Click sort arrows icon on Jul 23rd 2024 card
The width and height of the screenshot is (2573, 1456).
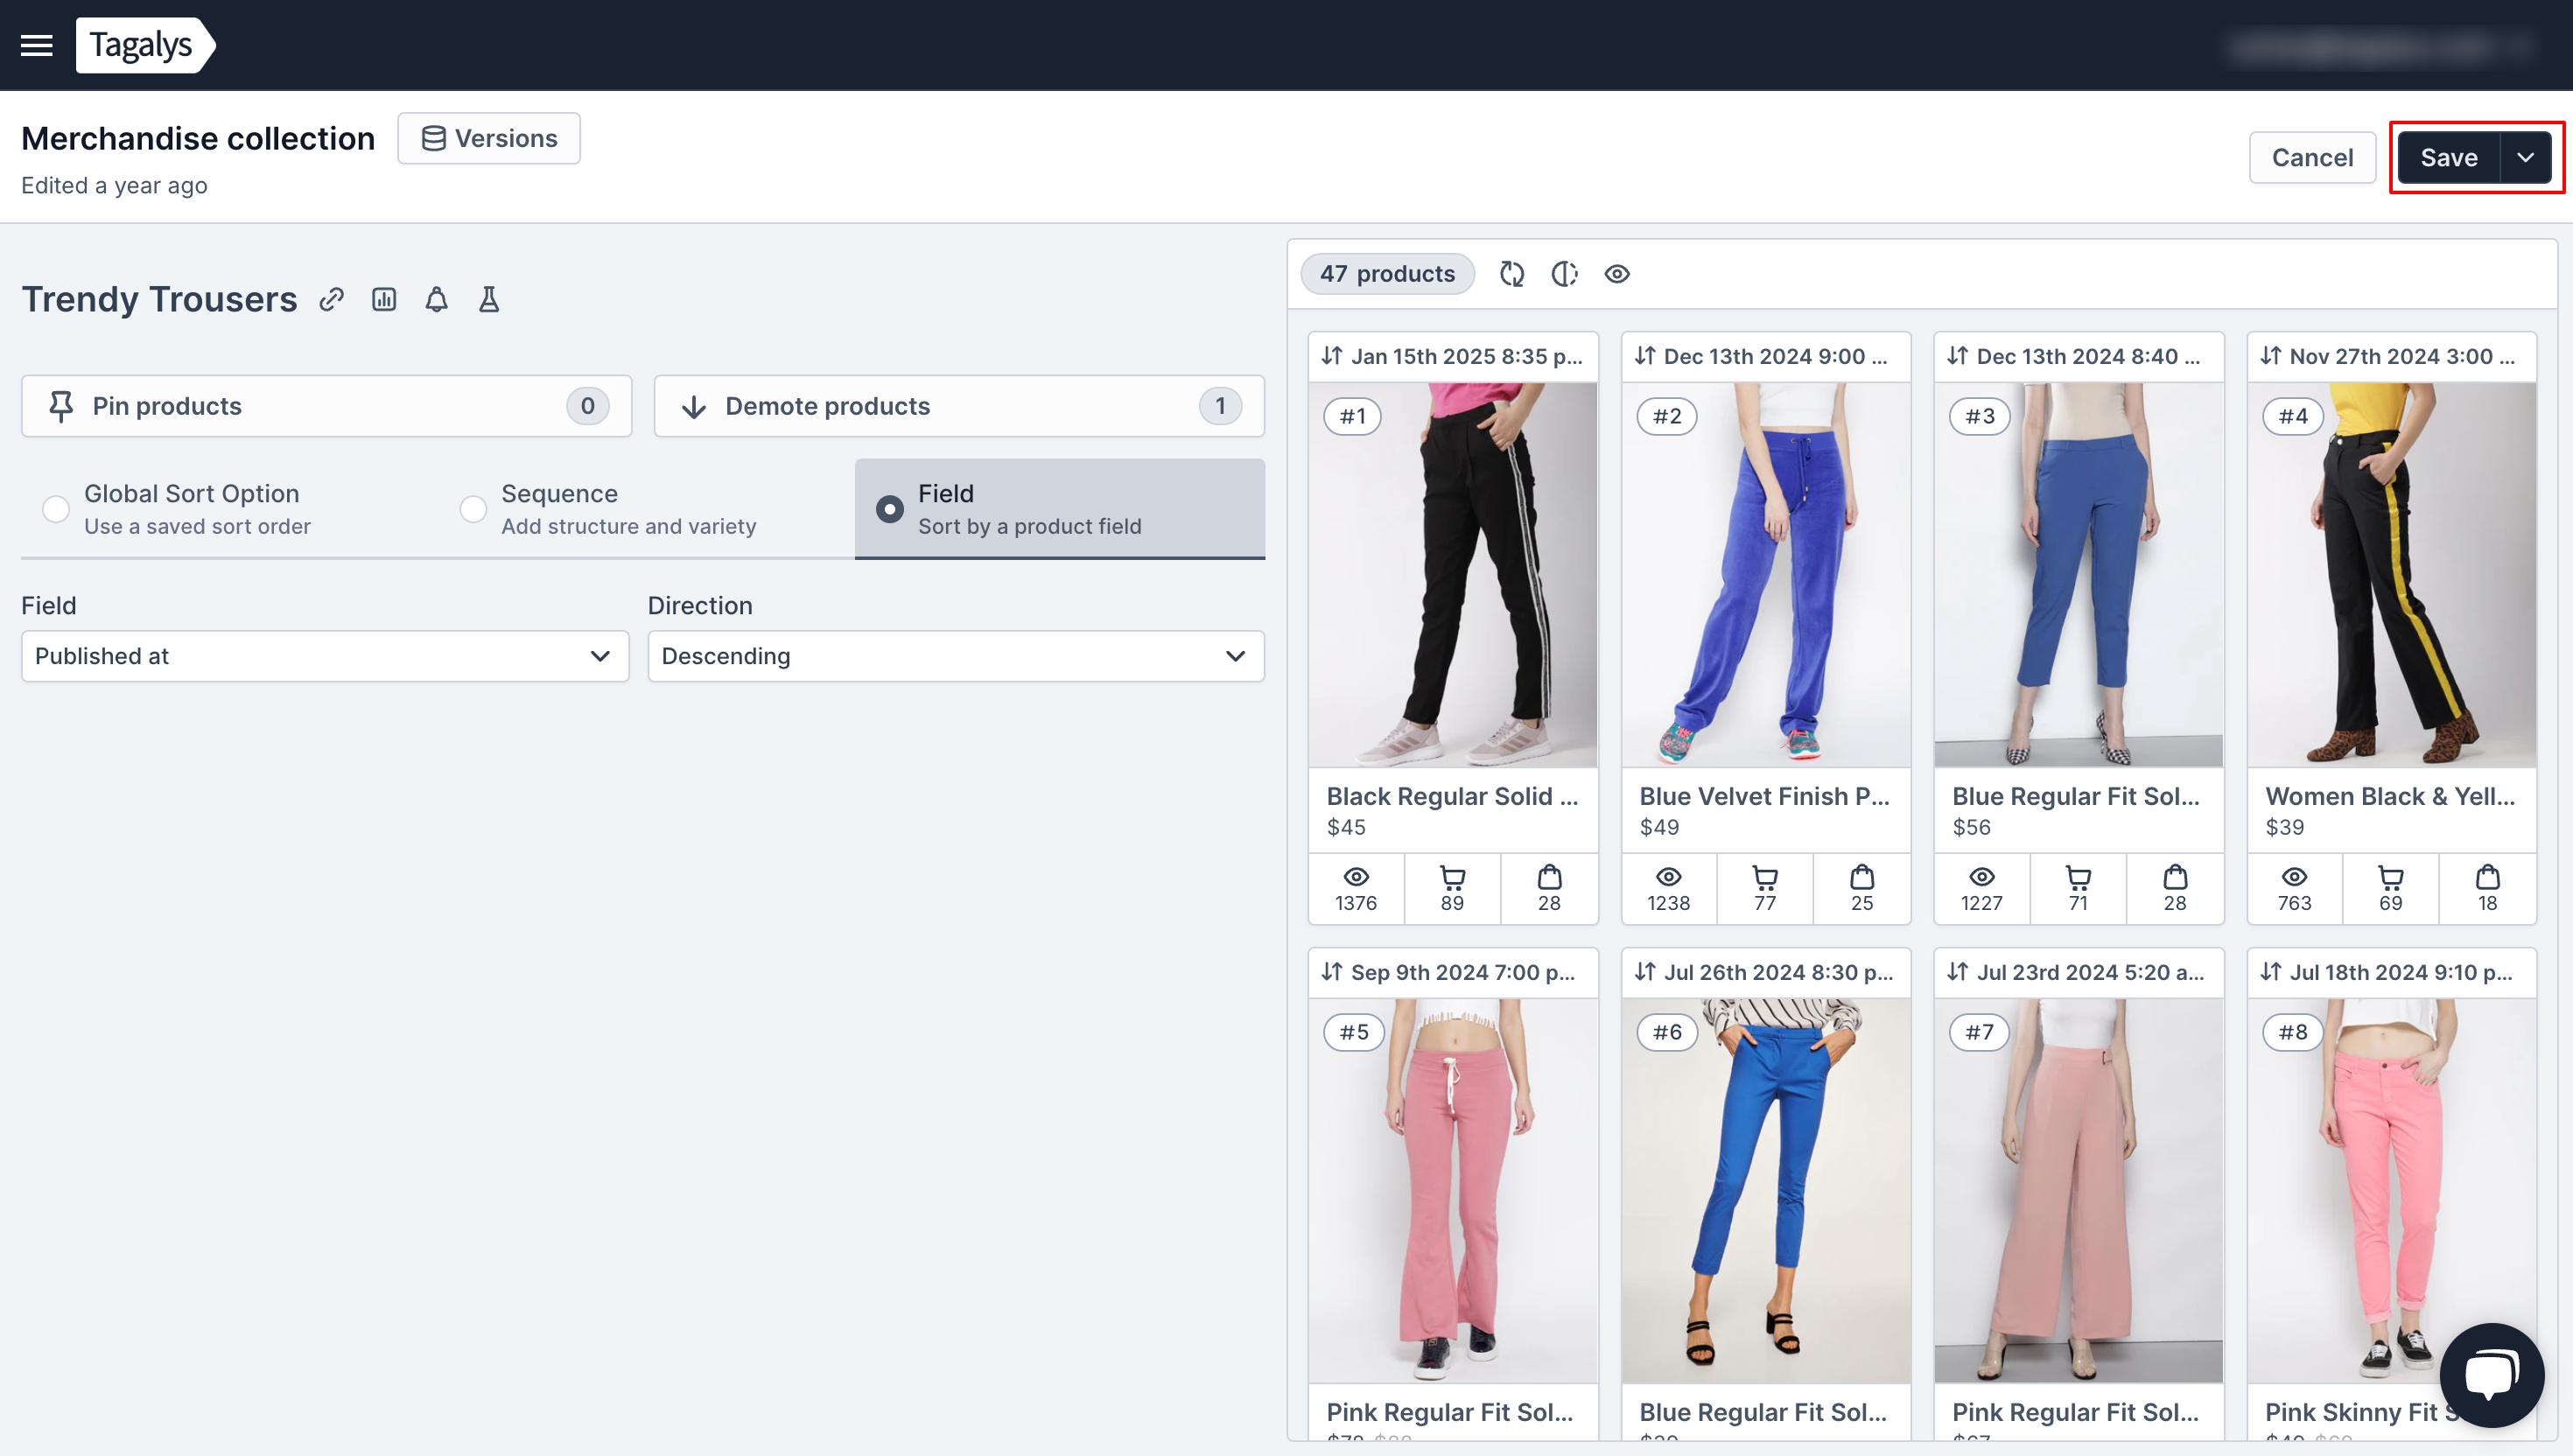click(1958, 972)
